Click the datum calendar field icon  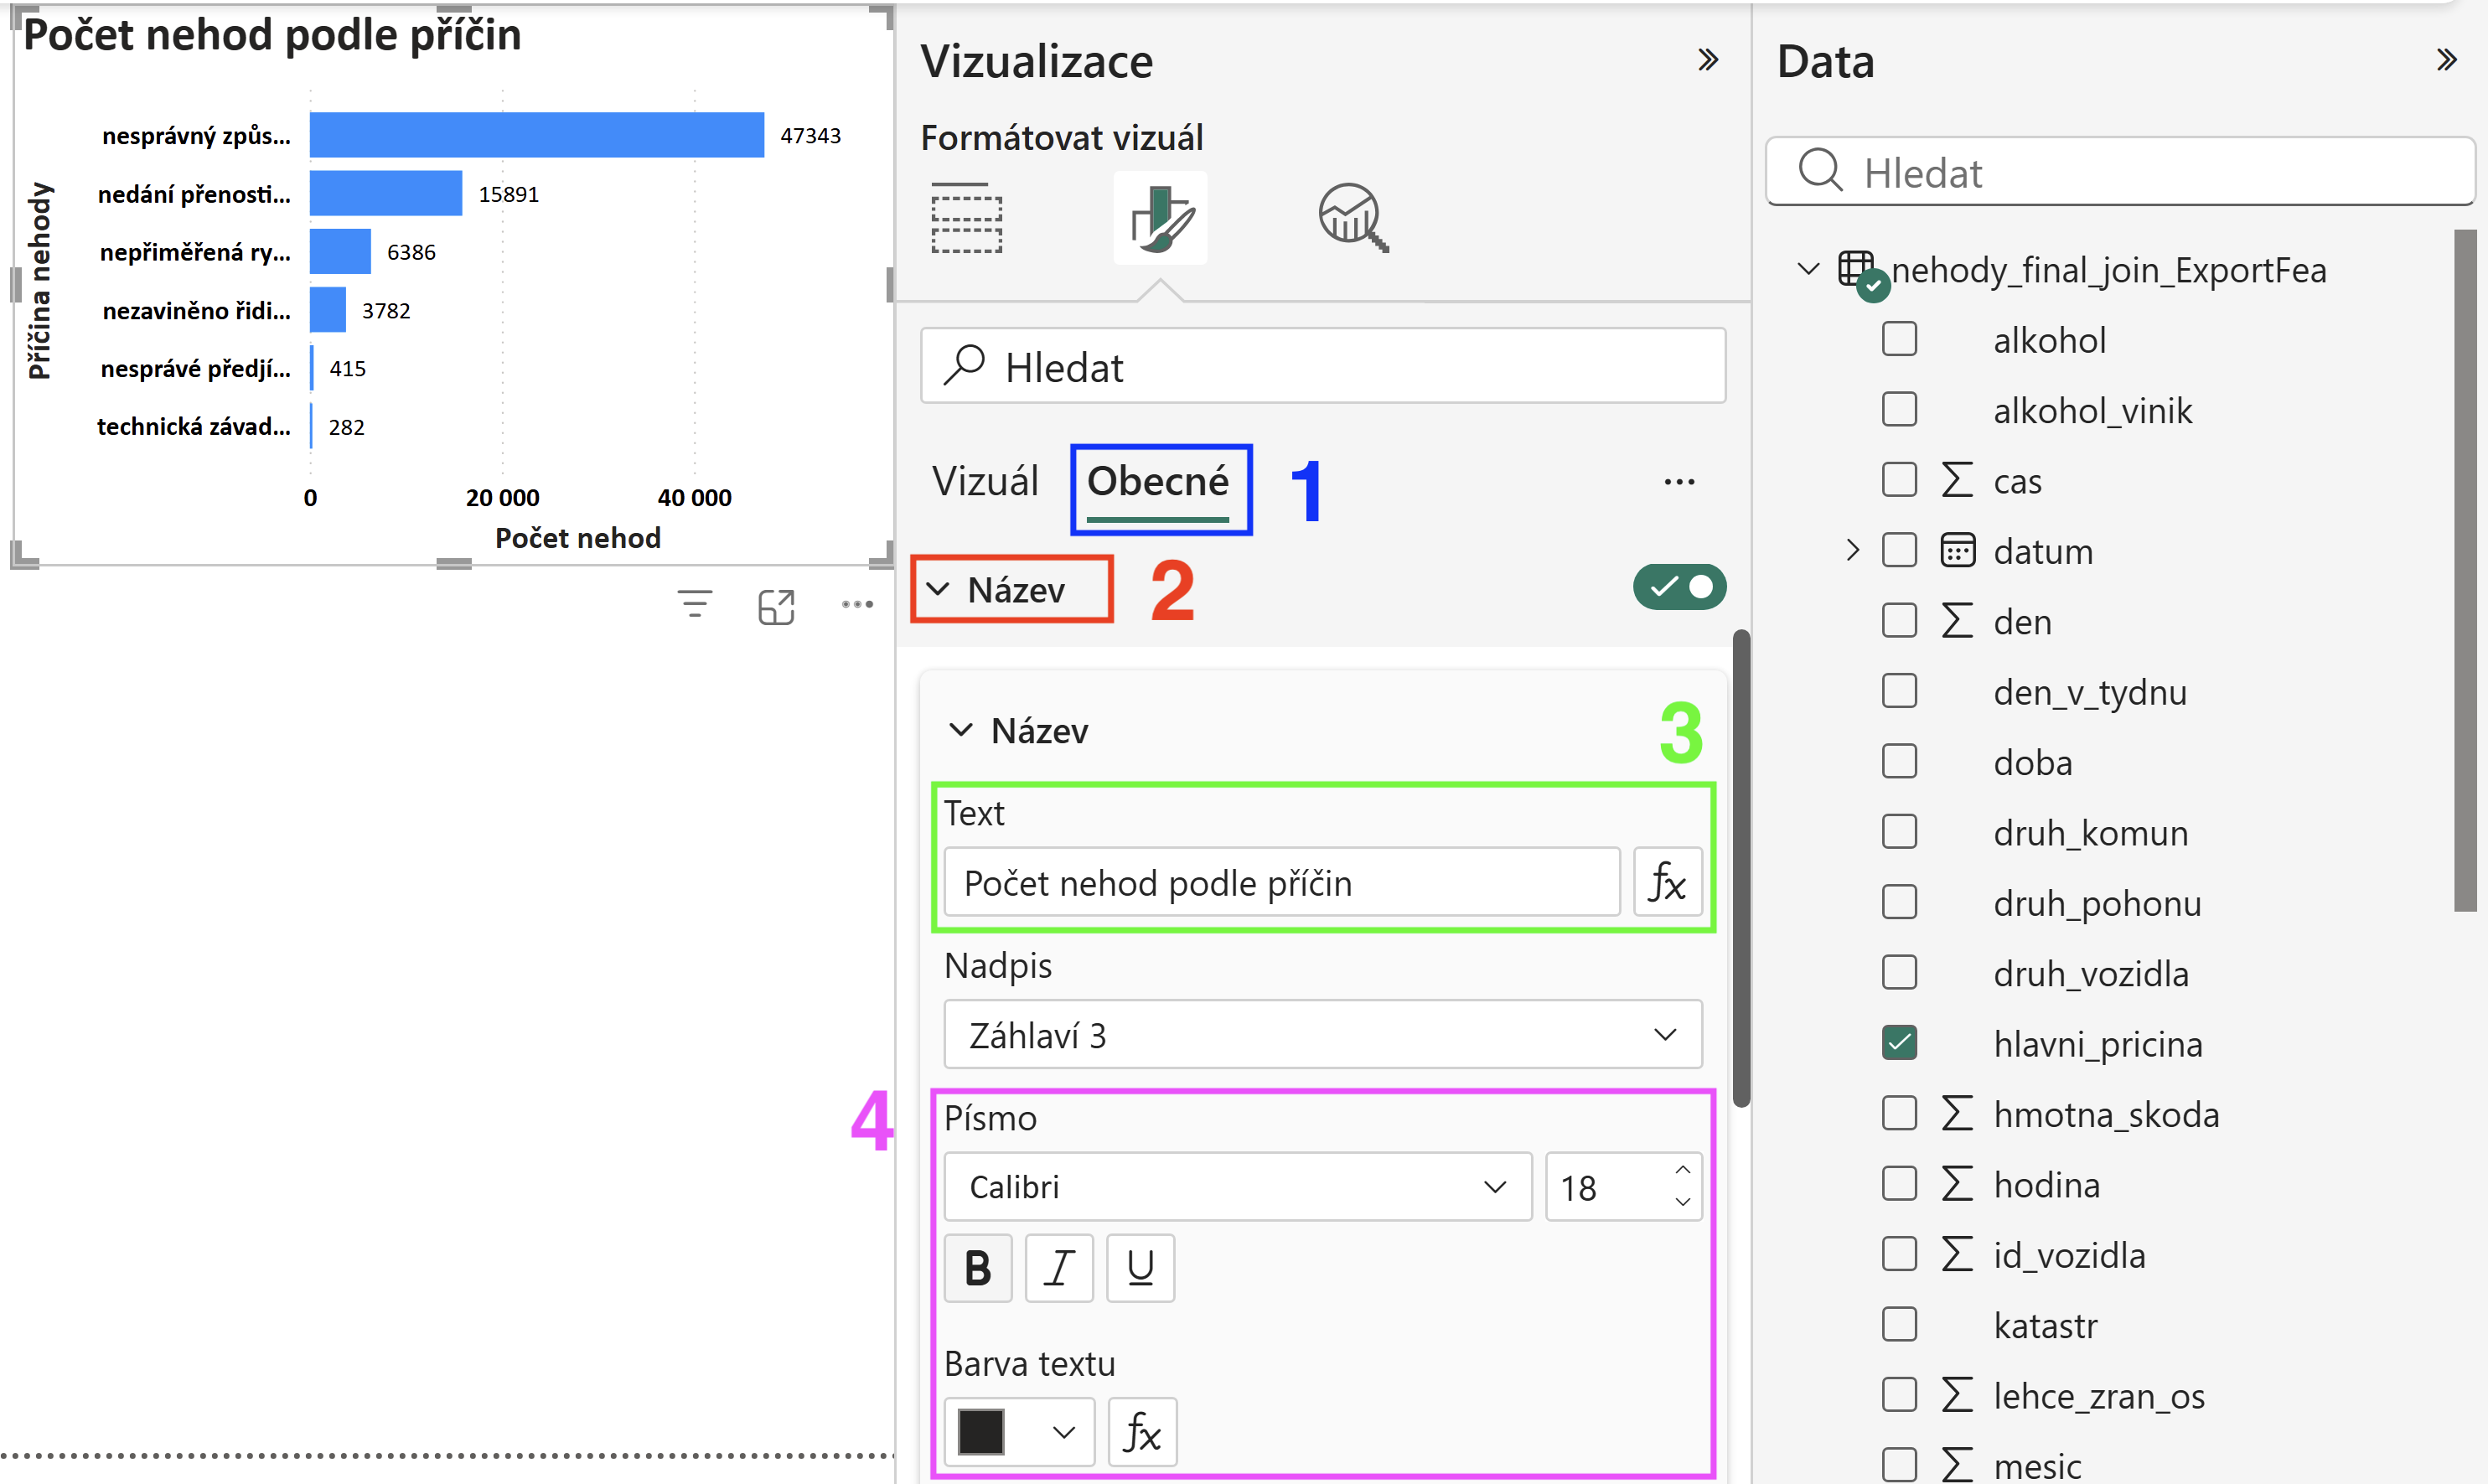click(1957, 550)
